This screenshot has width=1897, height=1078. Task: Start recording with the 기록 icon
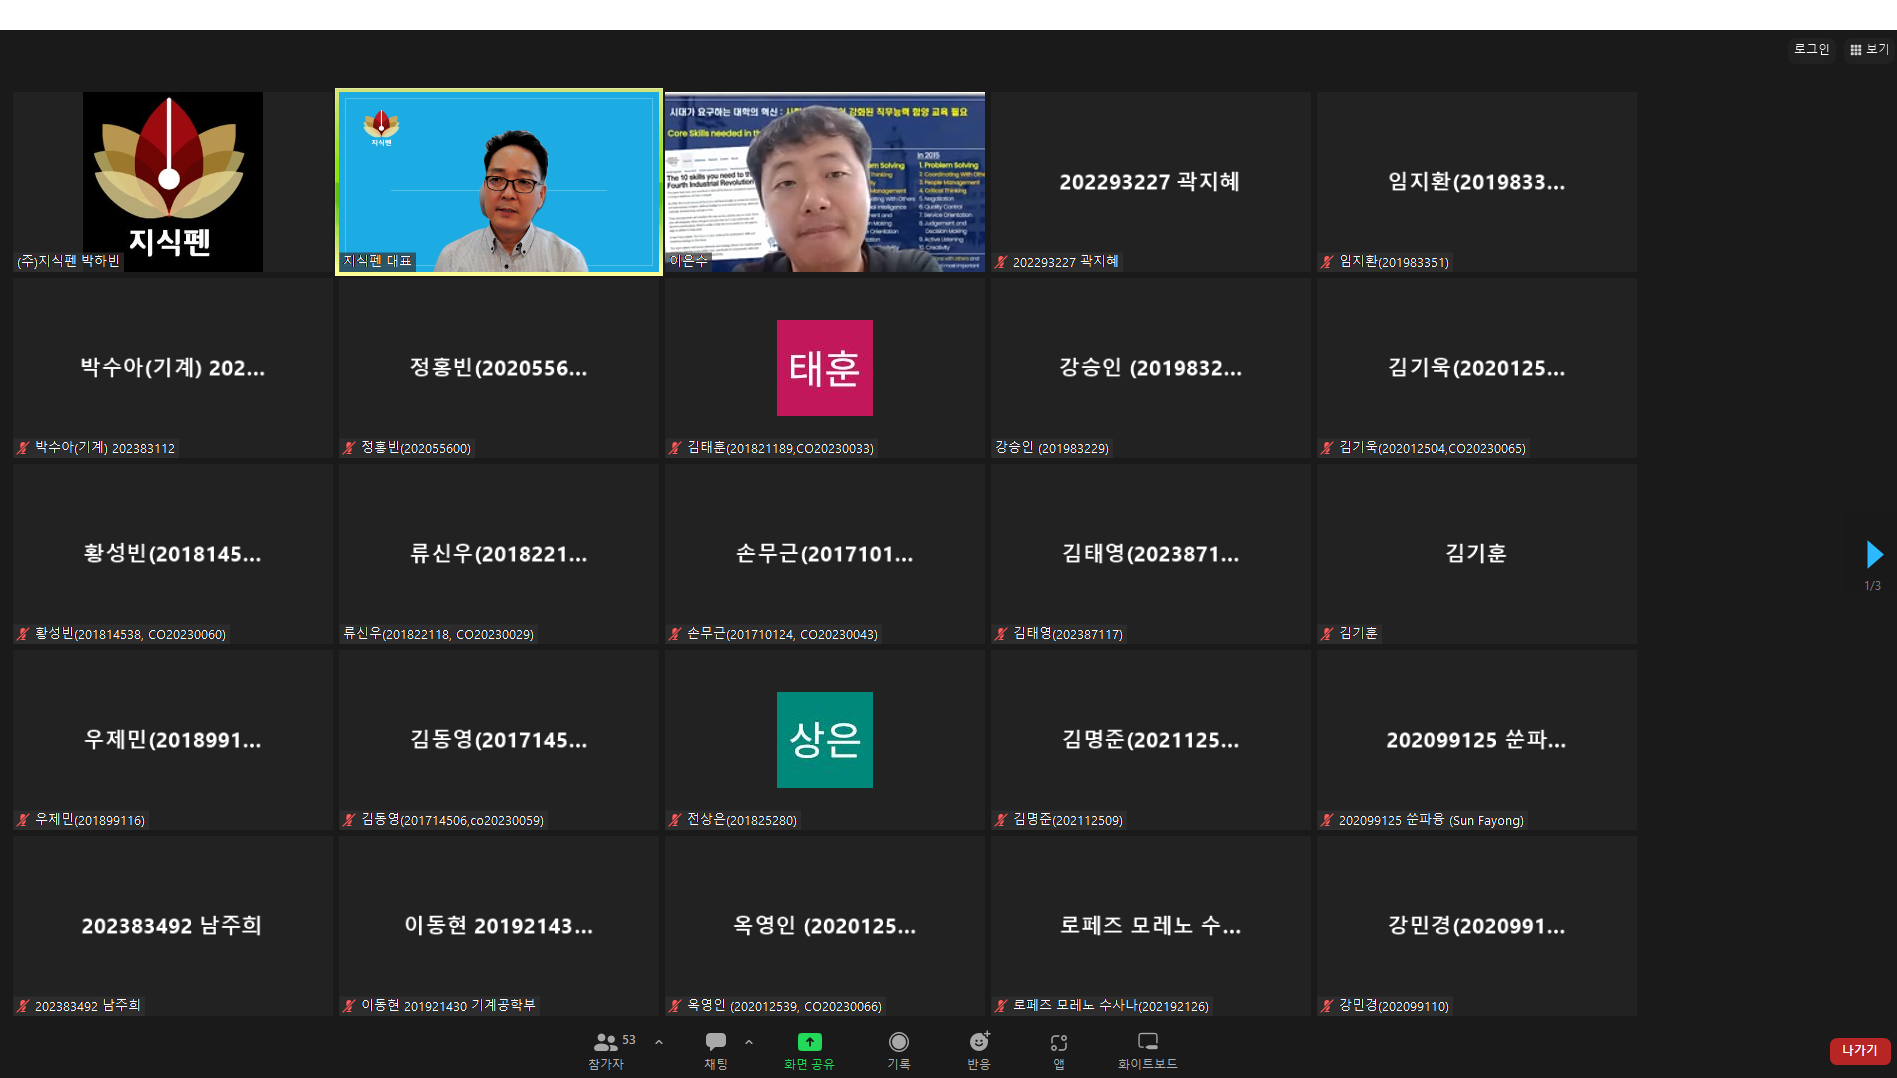pyautogui.click(x=899, y=1042)
